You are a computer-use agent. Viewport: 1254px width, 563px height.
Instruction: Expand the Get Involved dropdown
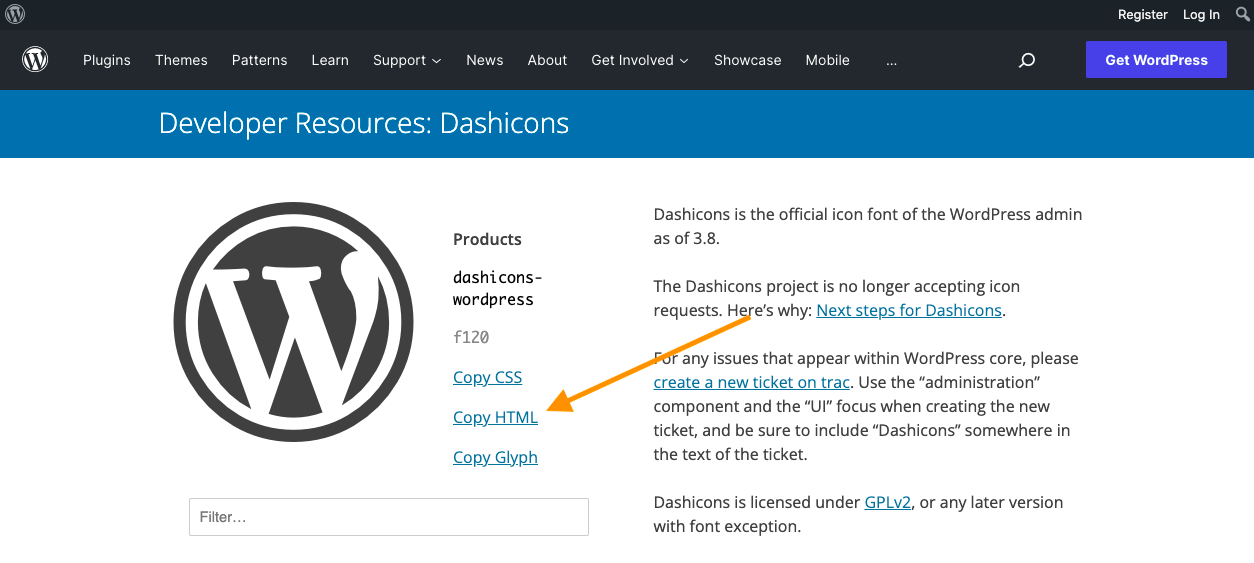[640, 60]
